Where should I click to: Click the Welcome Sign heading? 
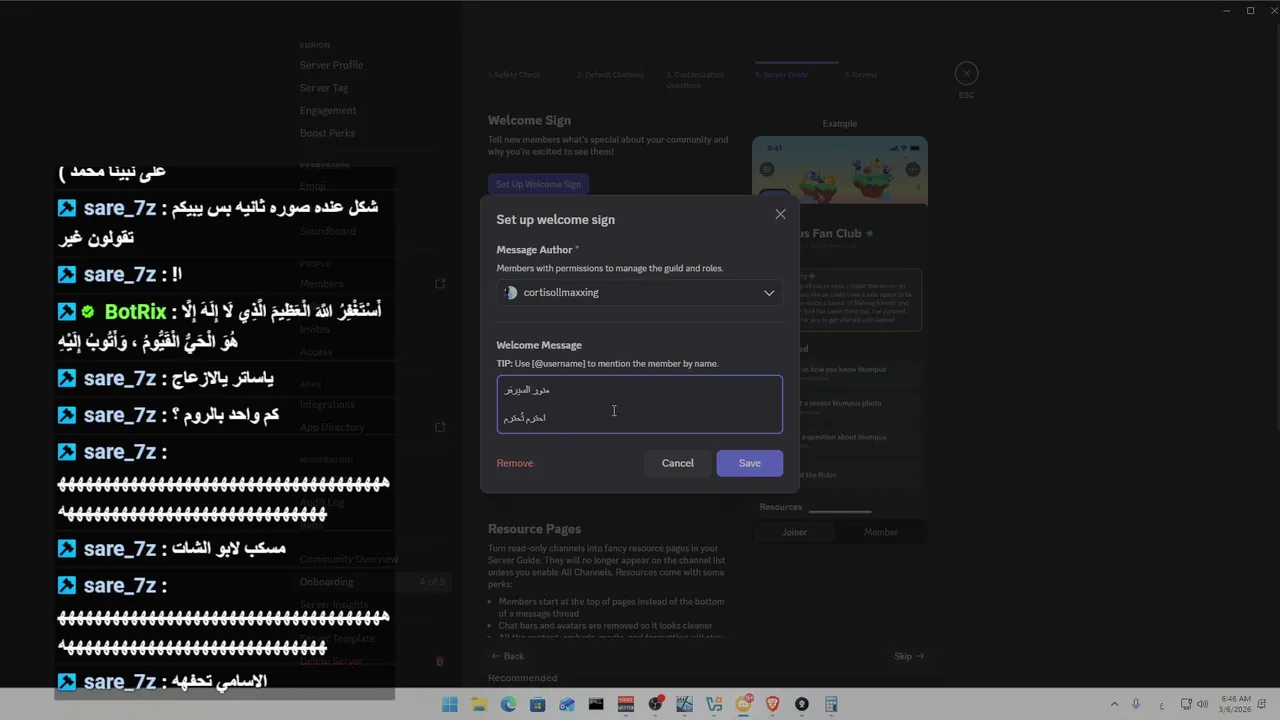[529, 120]
